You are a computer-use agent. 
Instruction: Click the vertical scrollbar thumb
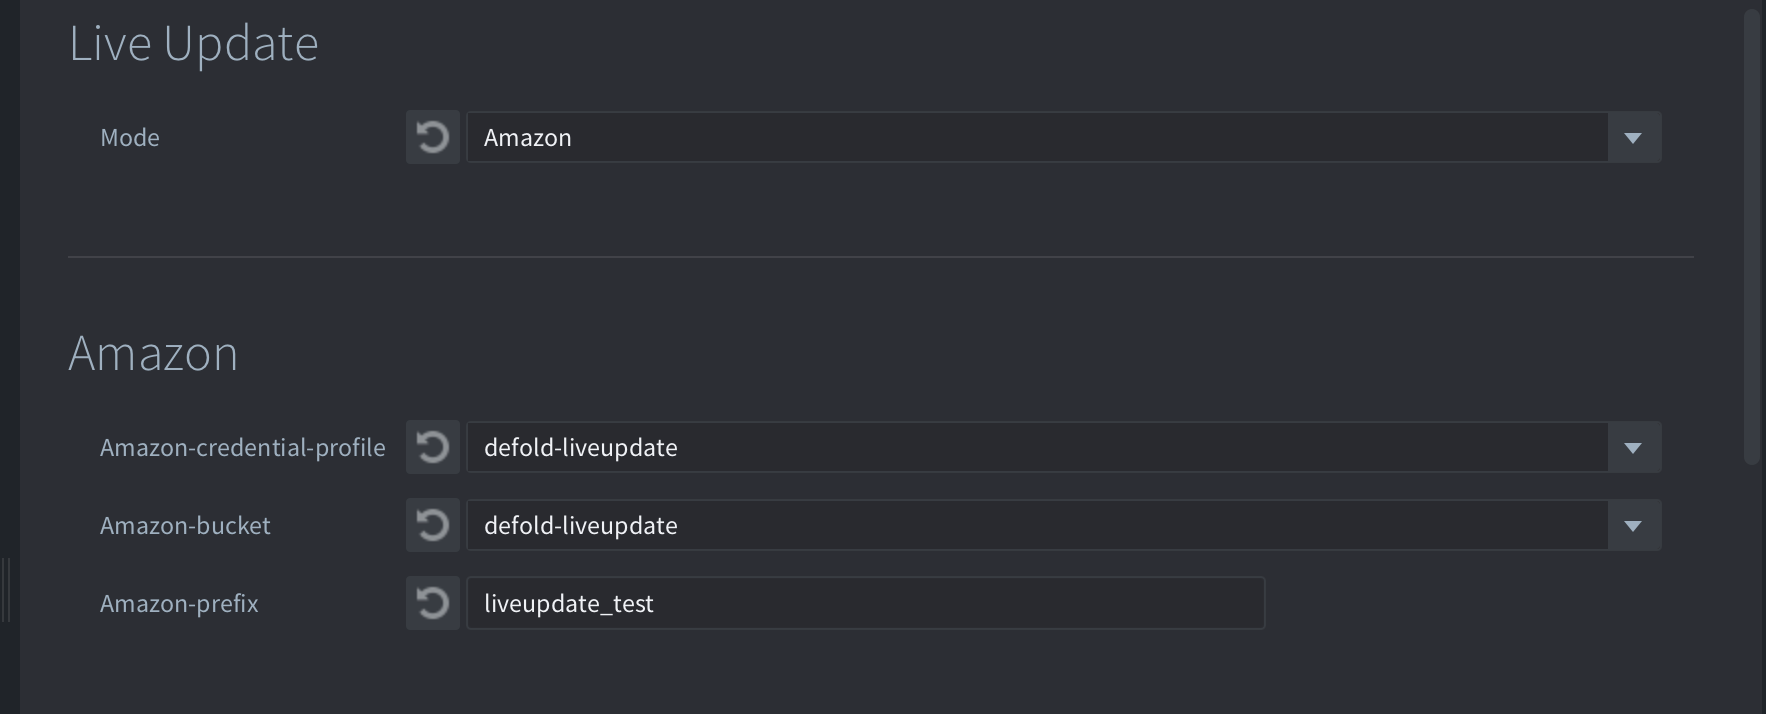(x=1751, y=236)
